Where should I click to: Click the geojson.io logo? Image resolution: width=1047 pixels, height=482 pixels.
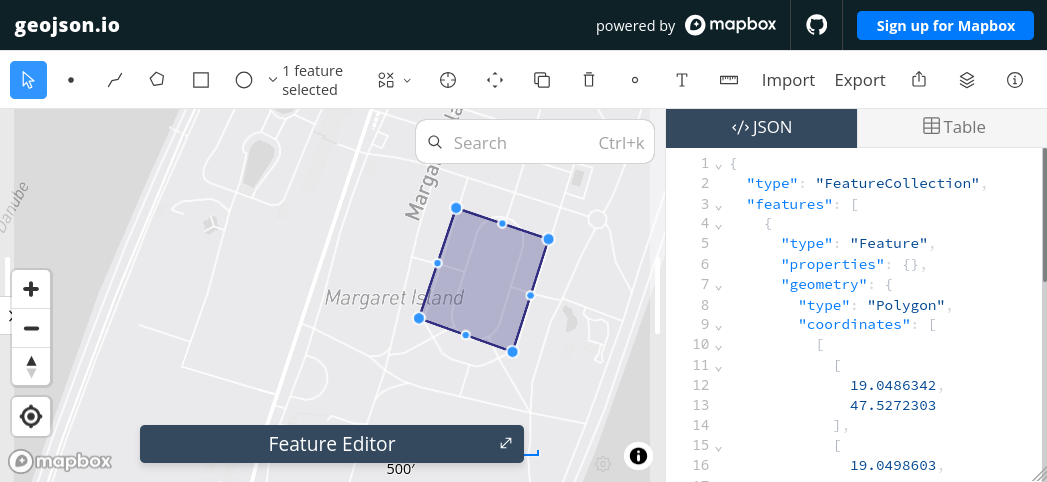pos(67,25)
